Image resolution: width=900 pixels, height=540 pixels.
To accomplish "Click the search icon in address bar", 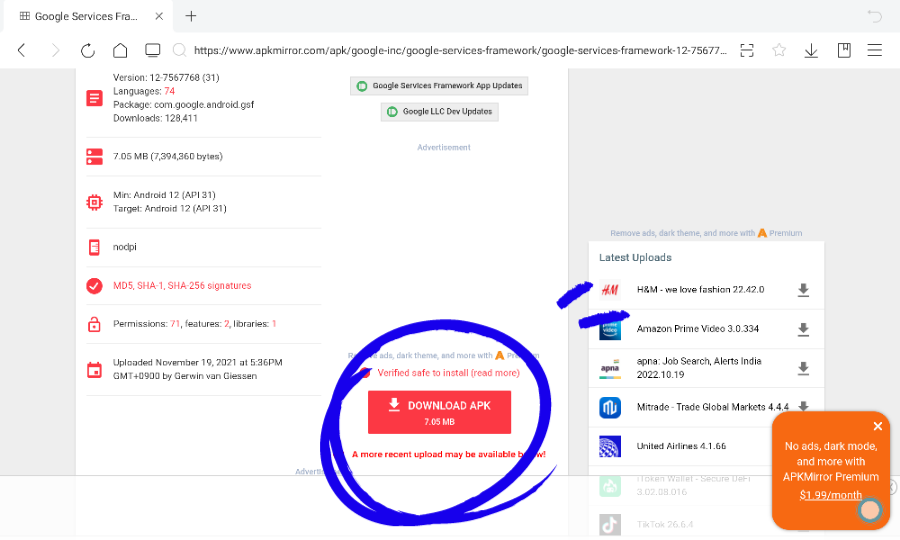I will (180, 50).
